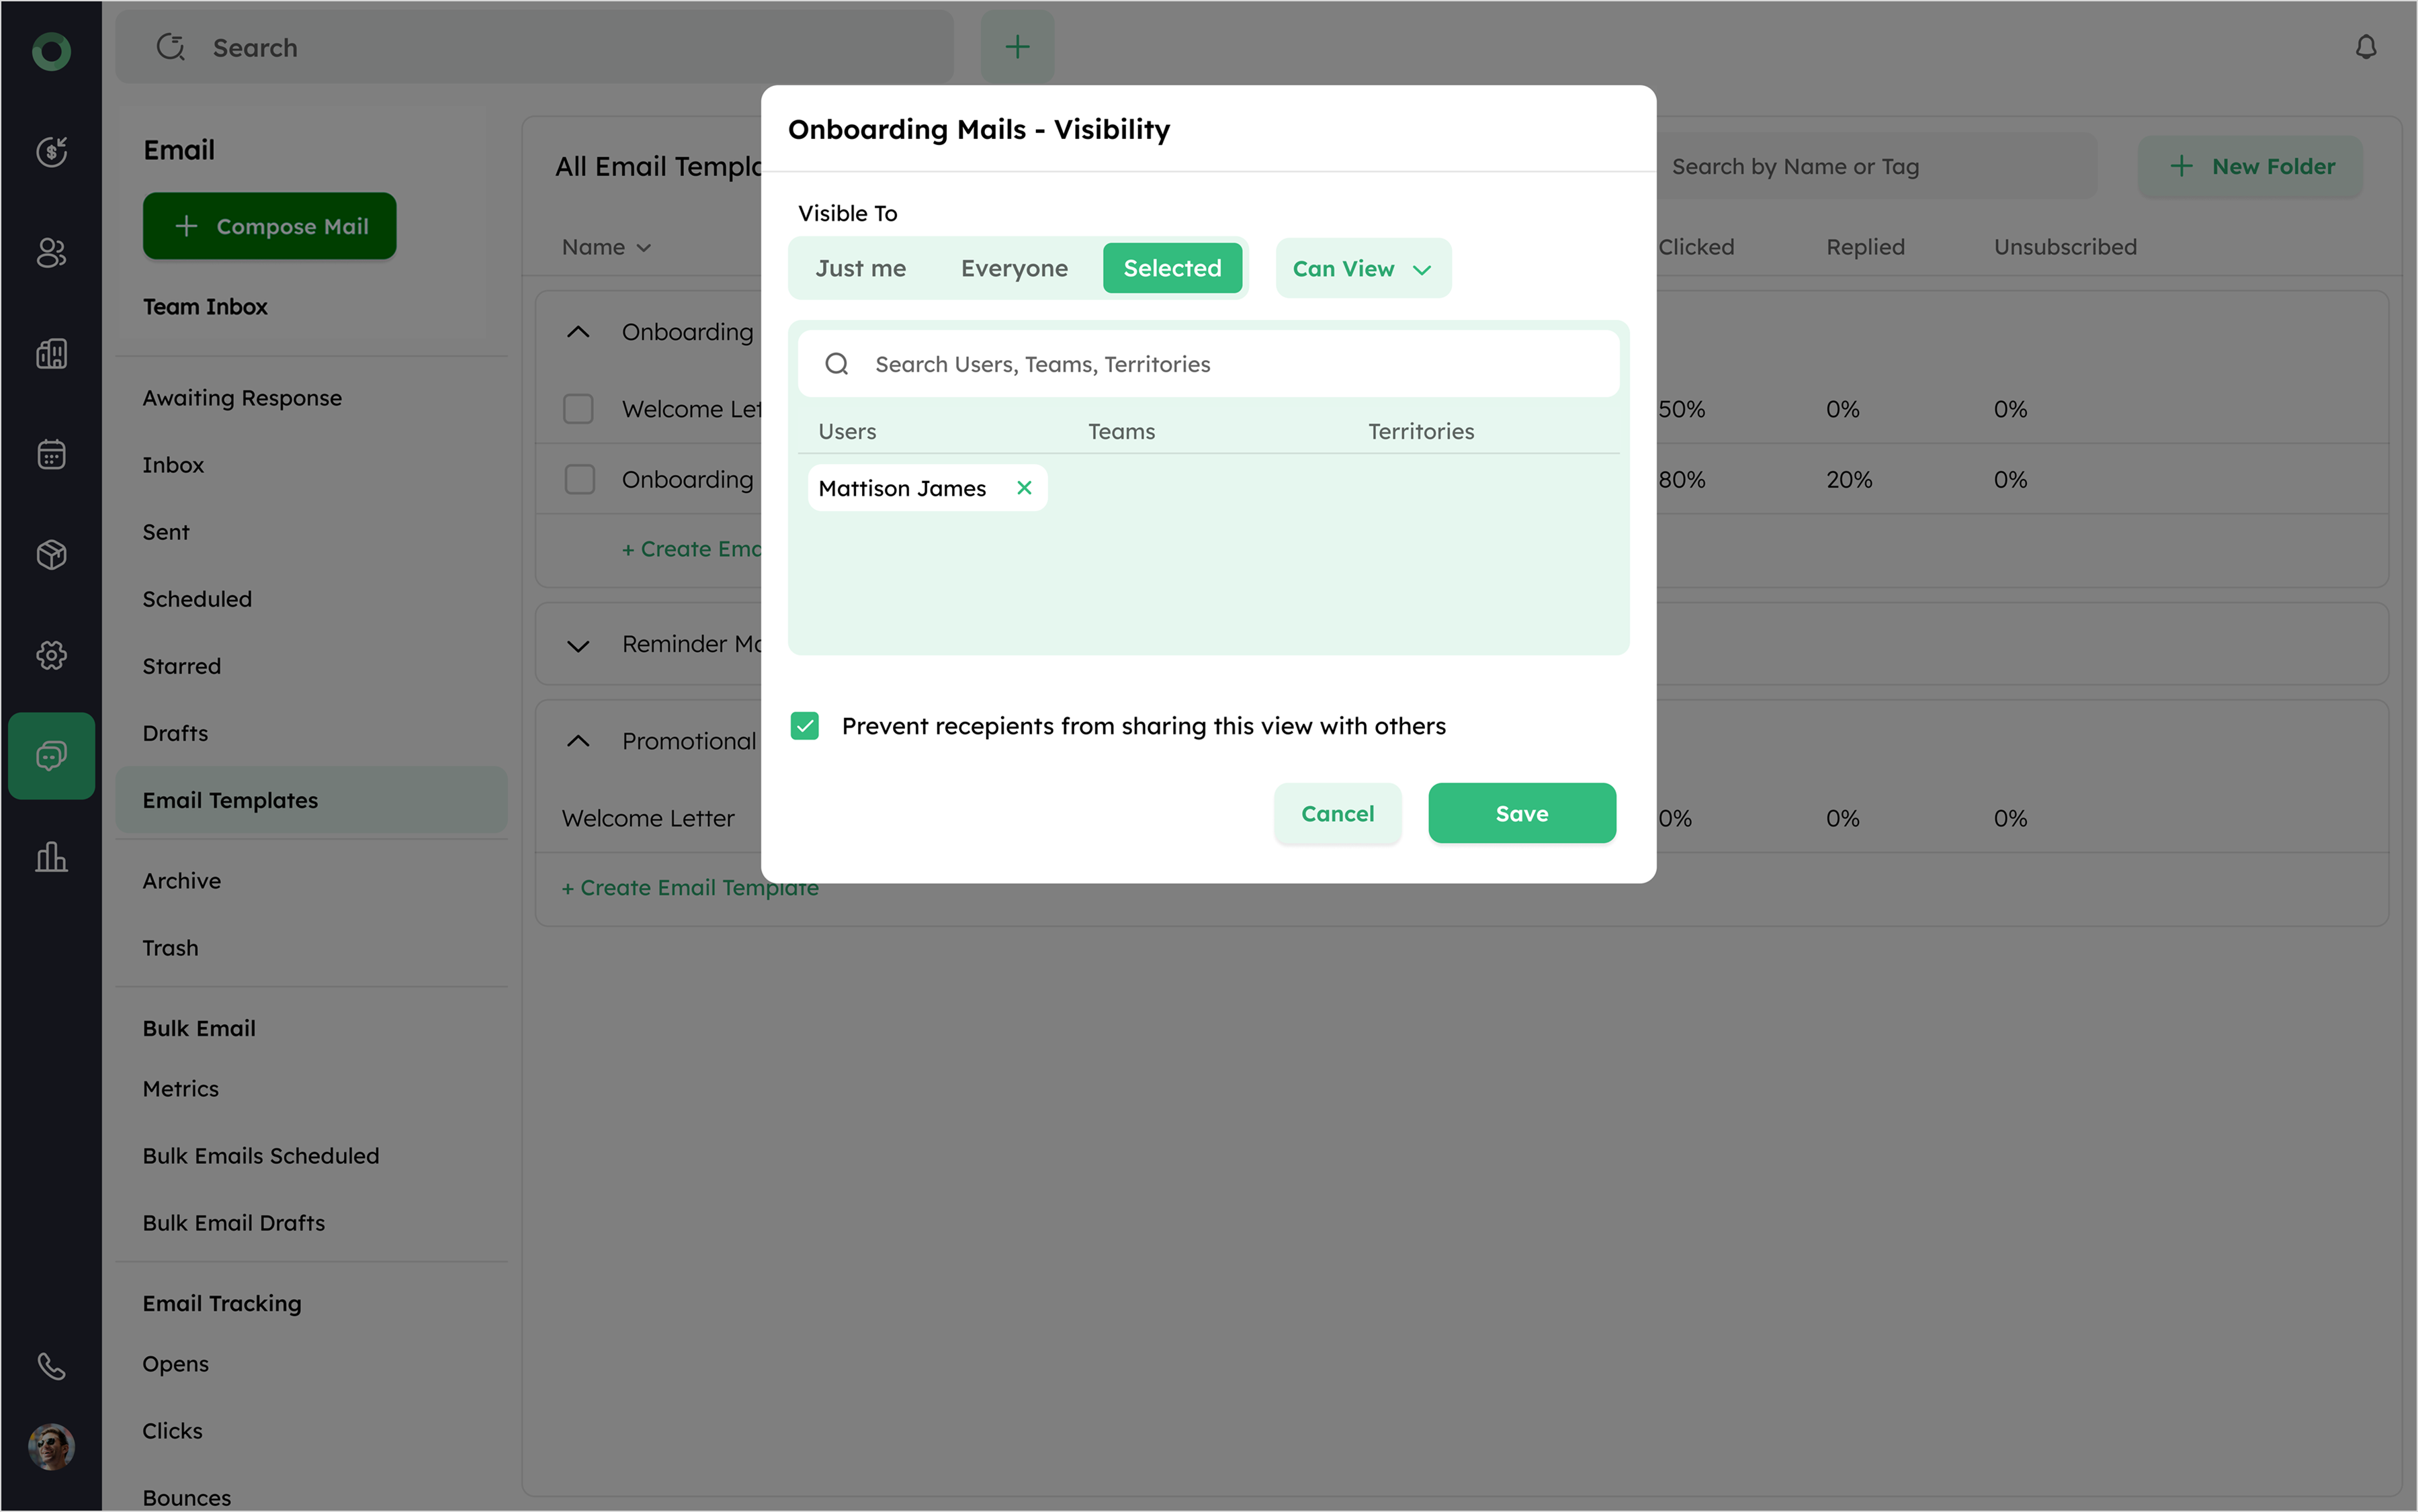Image resolution: width=2418 pixels, height=1512 pixels.
Task: Open the Can View permission dropdown
Action: click(x=1362, y=268)
